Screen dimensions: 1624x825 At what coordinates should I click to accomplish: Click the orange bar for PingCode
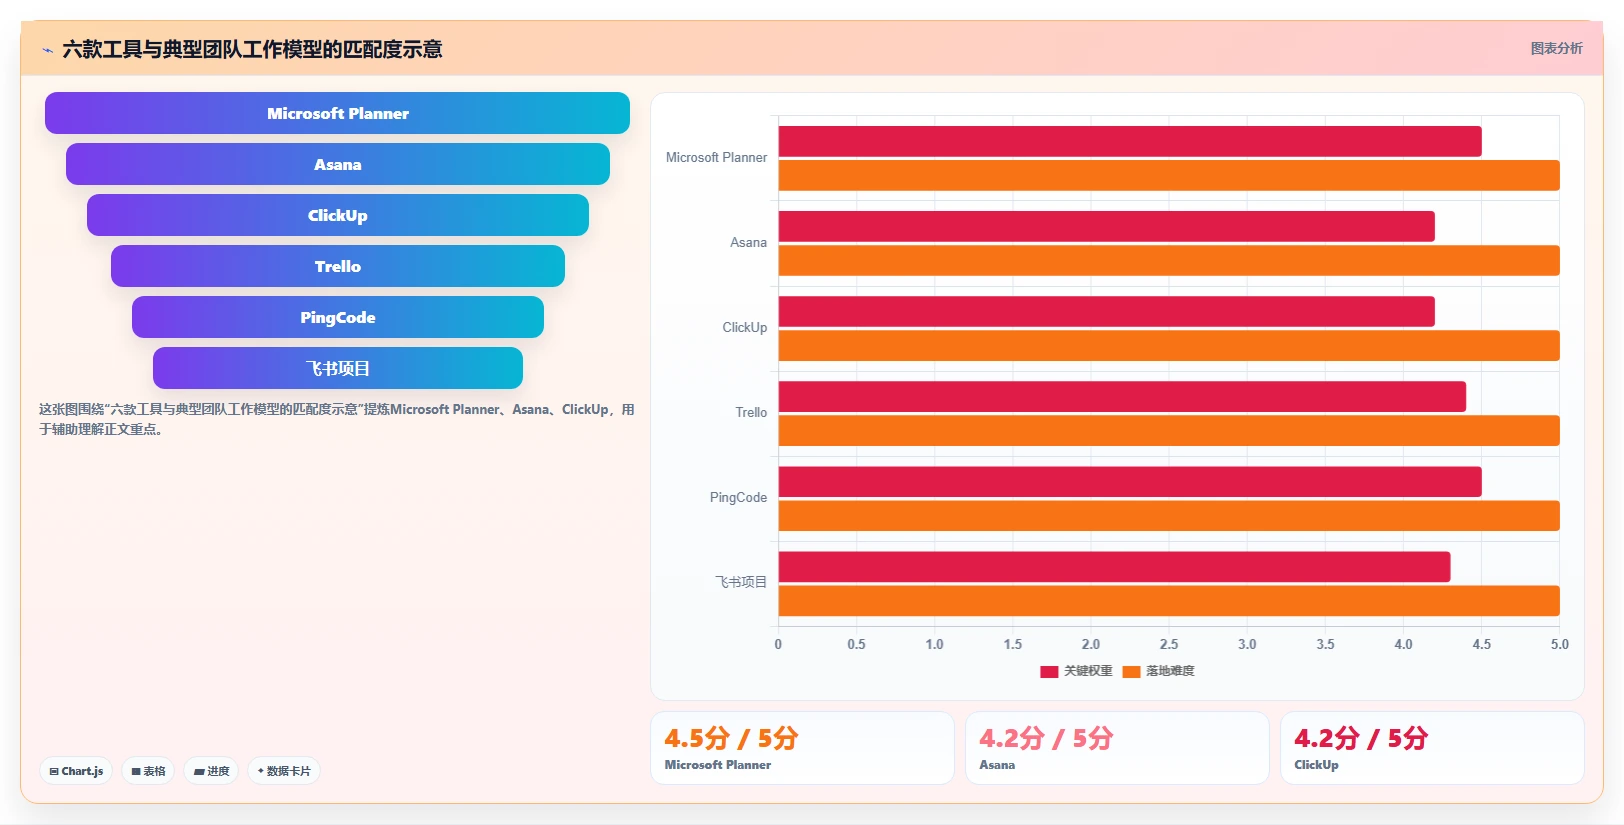[x=1169, y=515]
